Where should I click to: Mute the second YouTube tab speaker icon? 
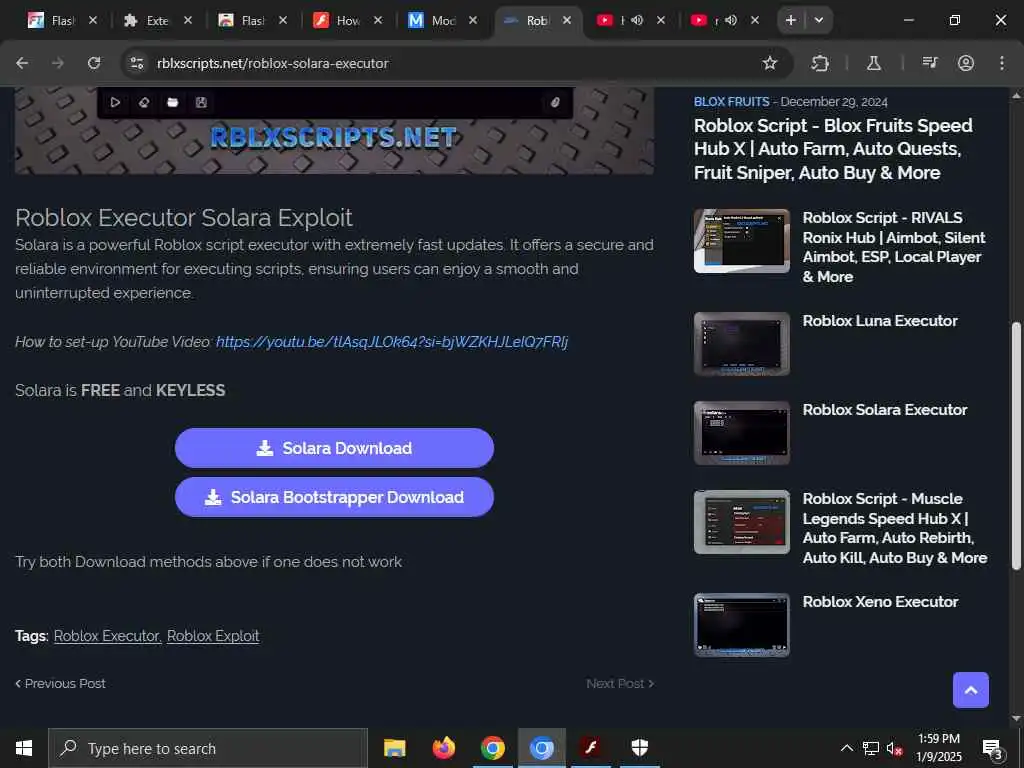[x=731, y=20]
